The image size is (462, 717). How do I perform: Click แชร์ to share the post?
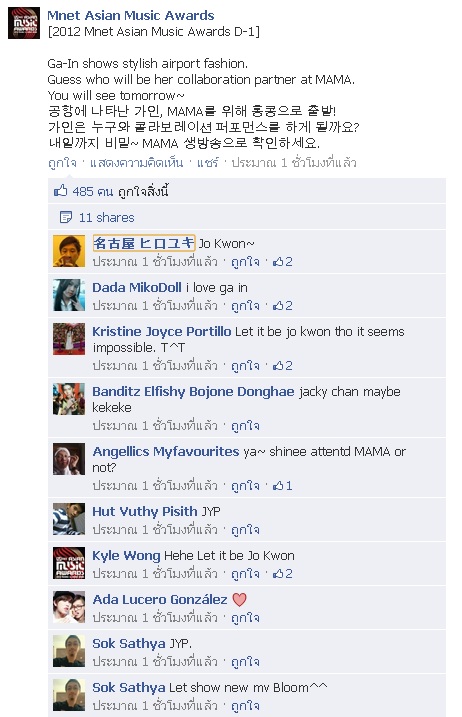208,163
